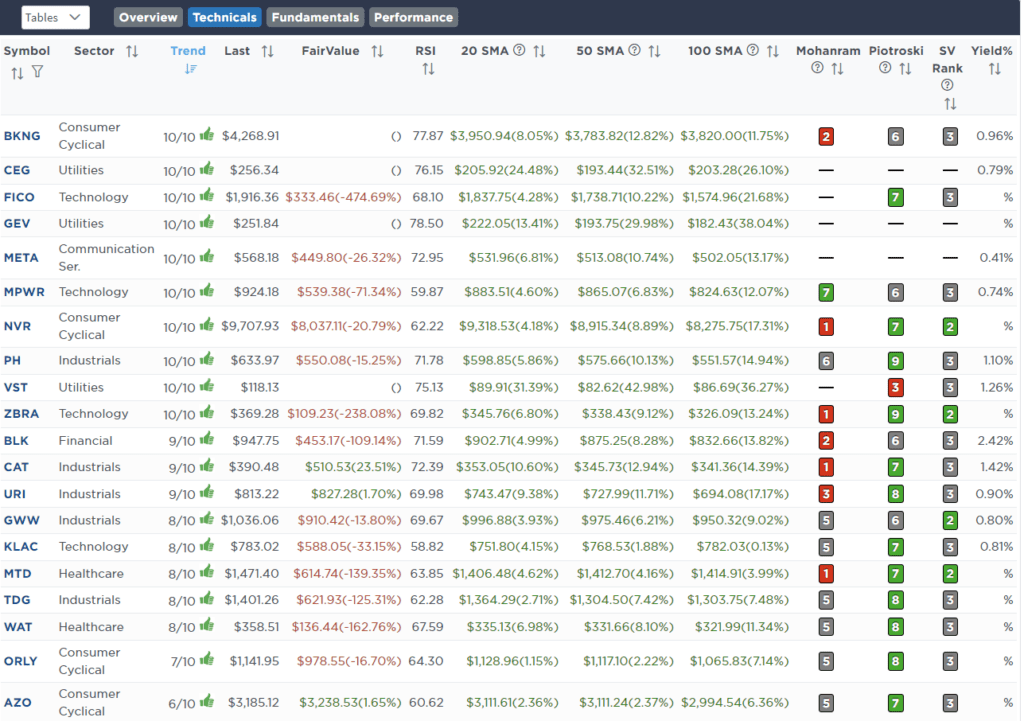The width and height of the screenshot is (1024, 721).
Task: Open the Fundamentals tab
Action: tap(315, 18)
